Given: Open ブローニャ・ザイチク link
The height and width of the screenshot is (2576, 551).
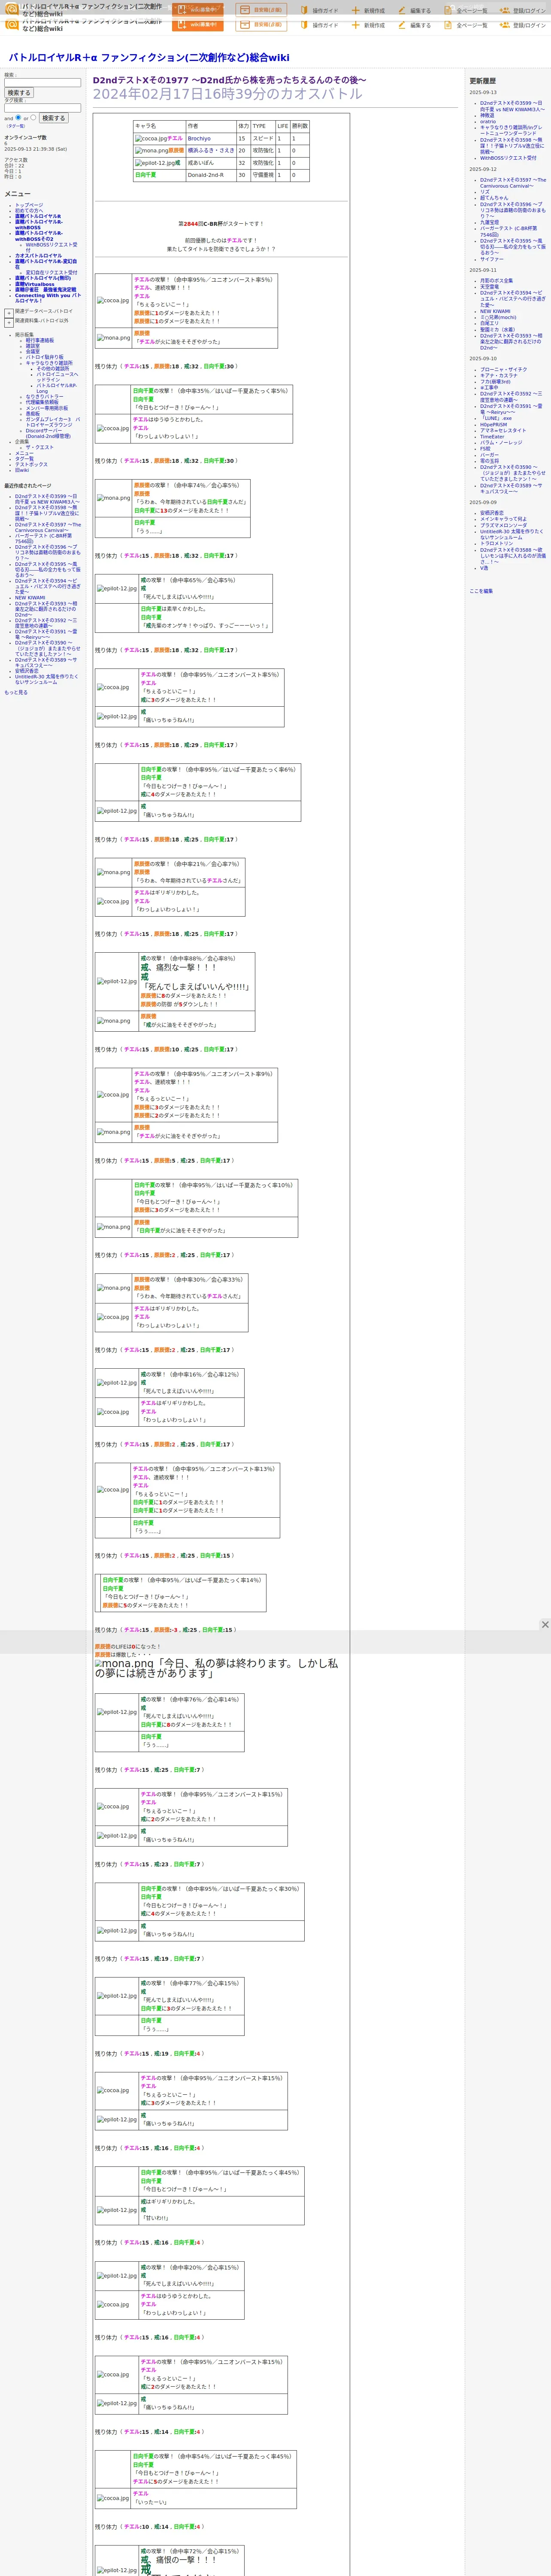Looking at the screenshot, I should (x=503, y=370).
